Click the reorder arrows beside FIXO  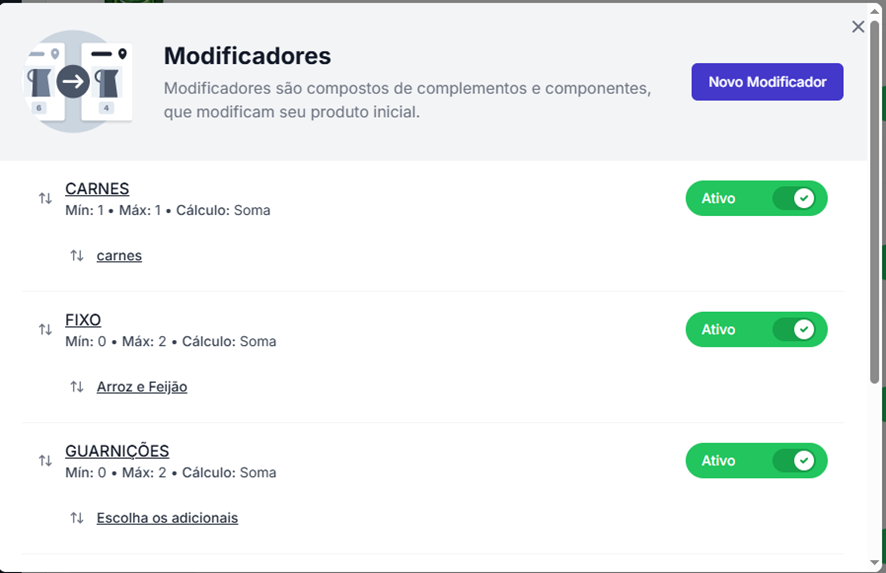click(x=45, y=329)
